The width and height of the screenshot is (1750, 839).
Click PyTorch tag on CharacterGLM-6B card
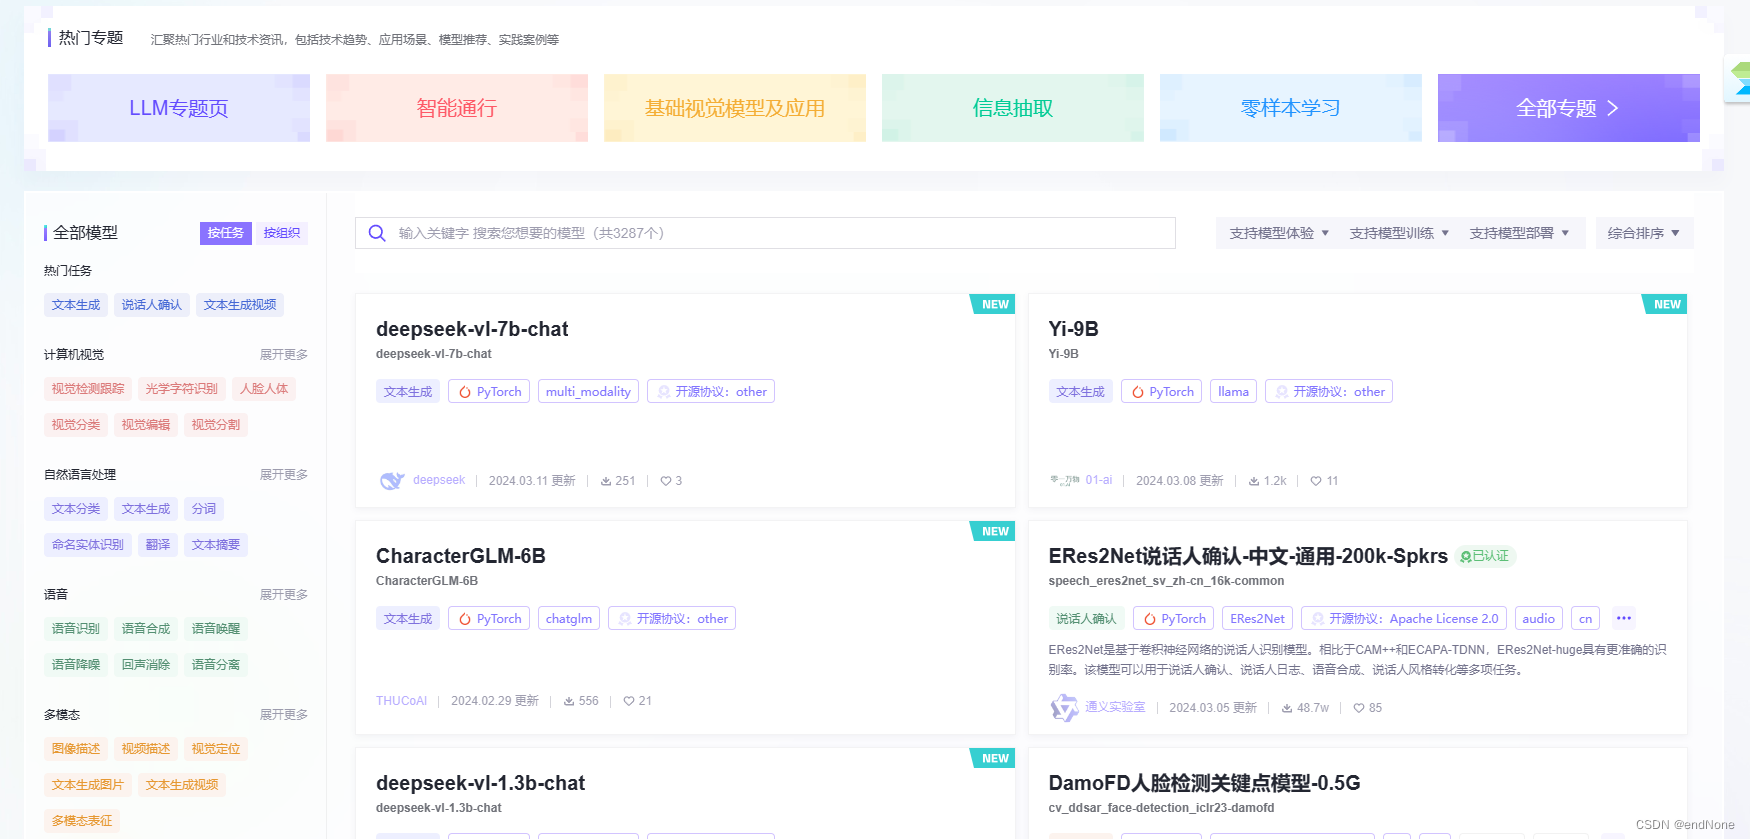[x=489, y=619]
